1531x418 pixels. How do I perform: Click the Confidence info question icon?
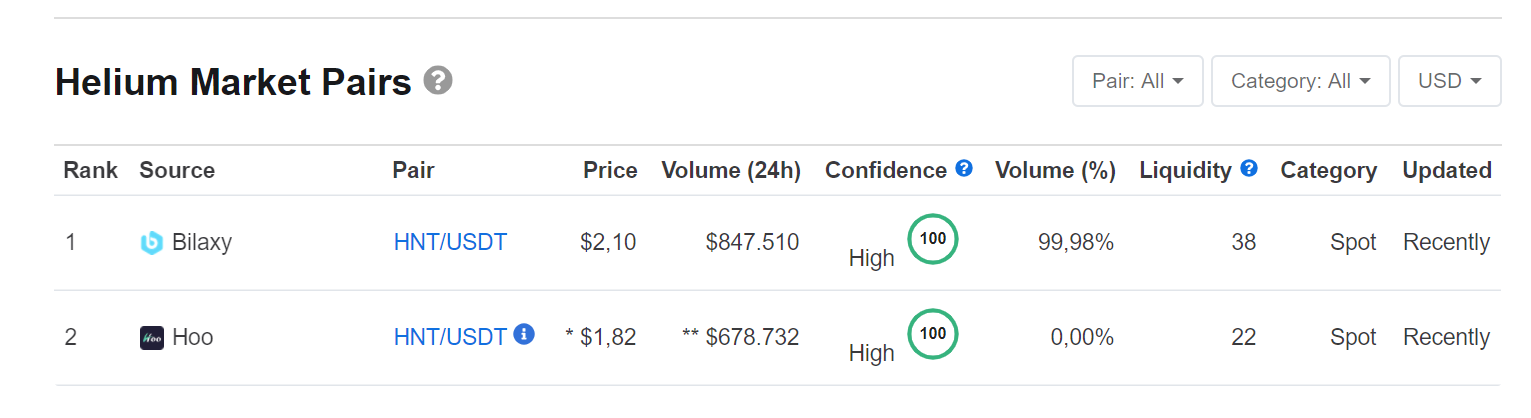[964, 169]
